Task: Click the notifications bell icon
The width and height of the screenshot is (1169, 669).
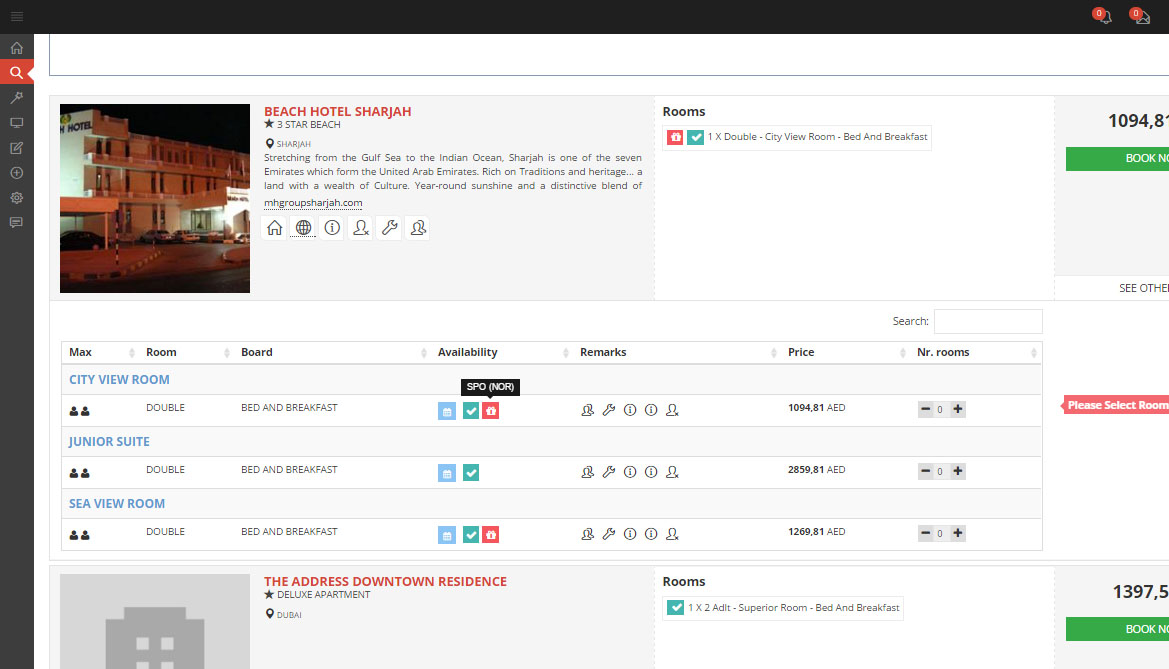Action: point(1104,17)
